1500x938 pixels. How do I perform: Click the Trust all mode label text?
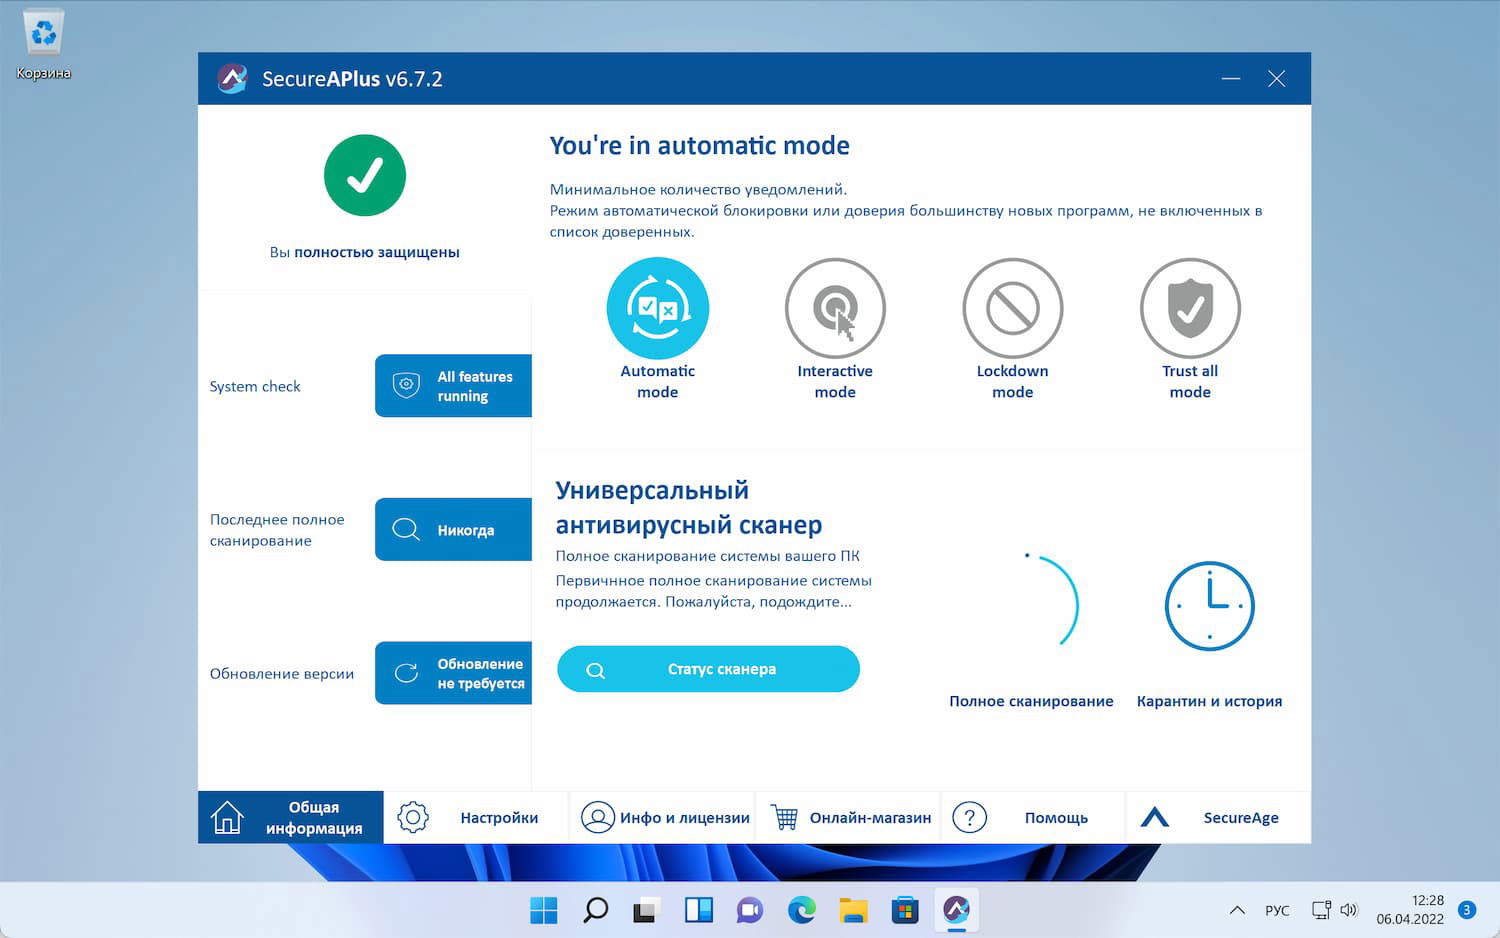coord(1190,381)
